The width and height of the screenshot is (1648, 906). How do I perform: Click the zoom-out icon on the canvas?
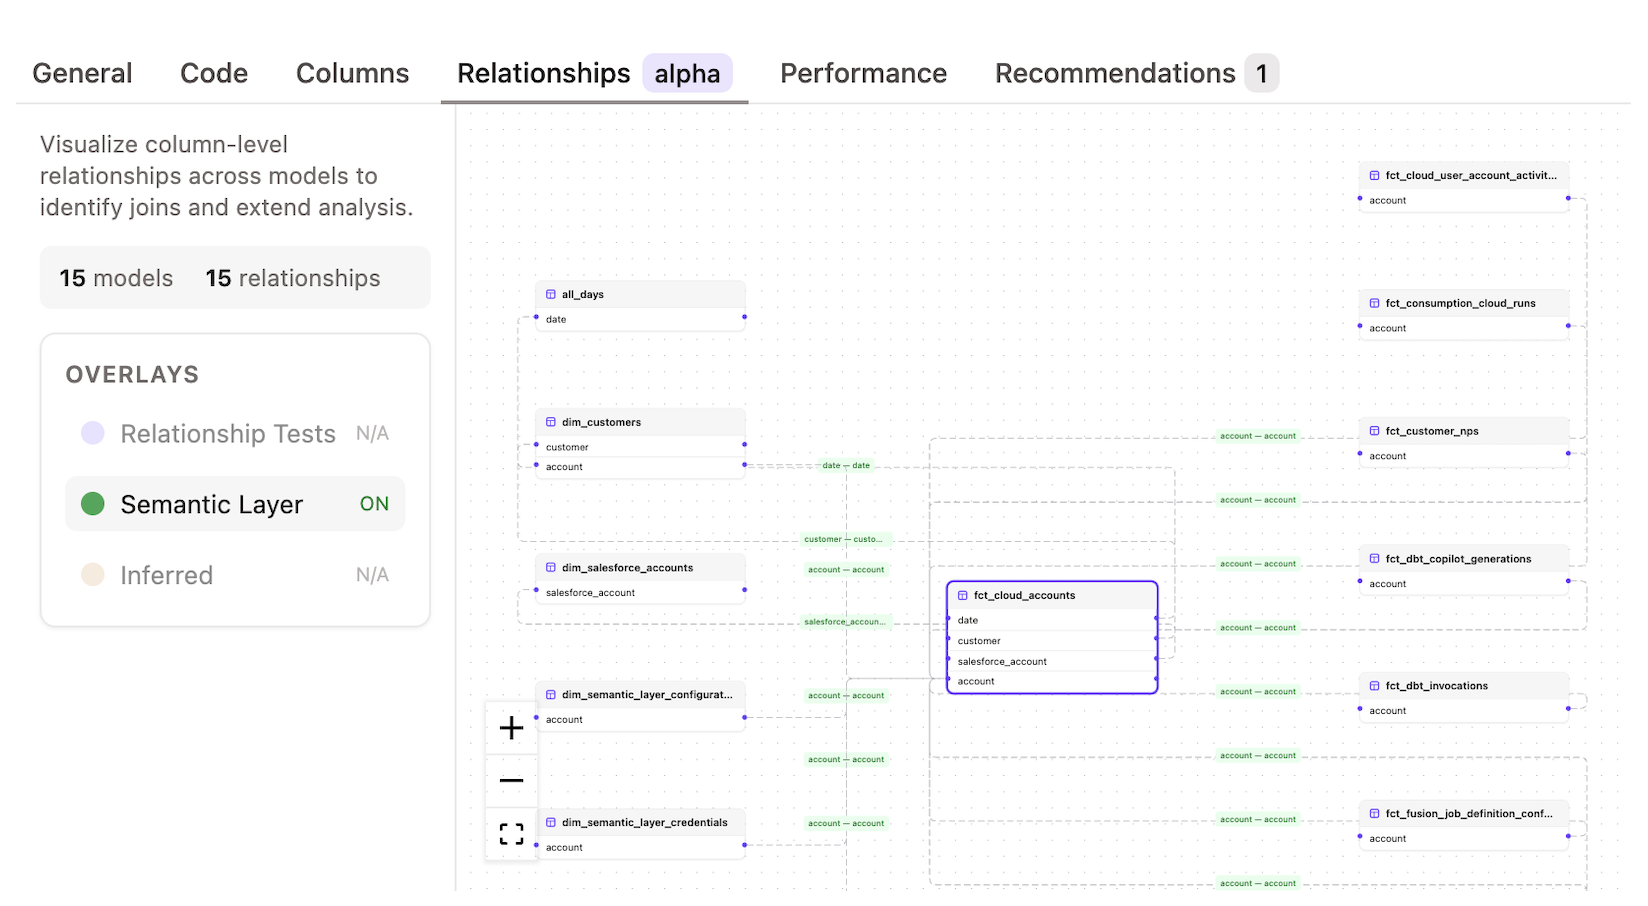point(510,779)
